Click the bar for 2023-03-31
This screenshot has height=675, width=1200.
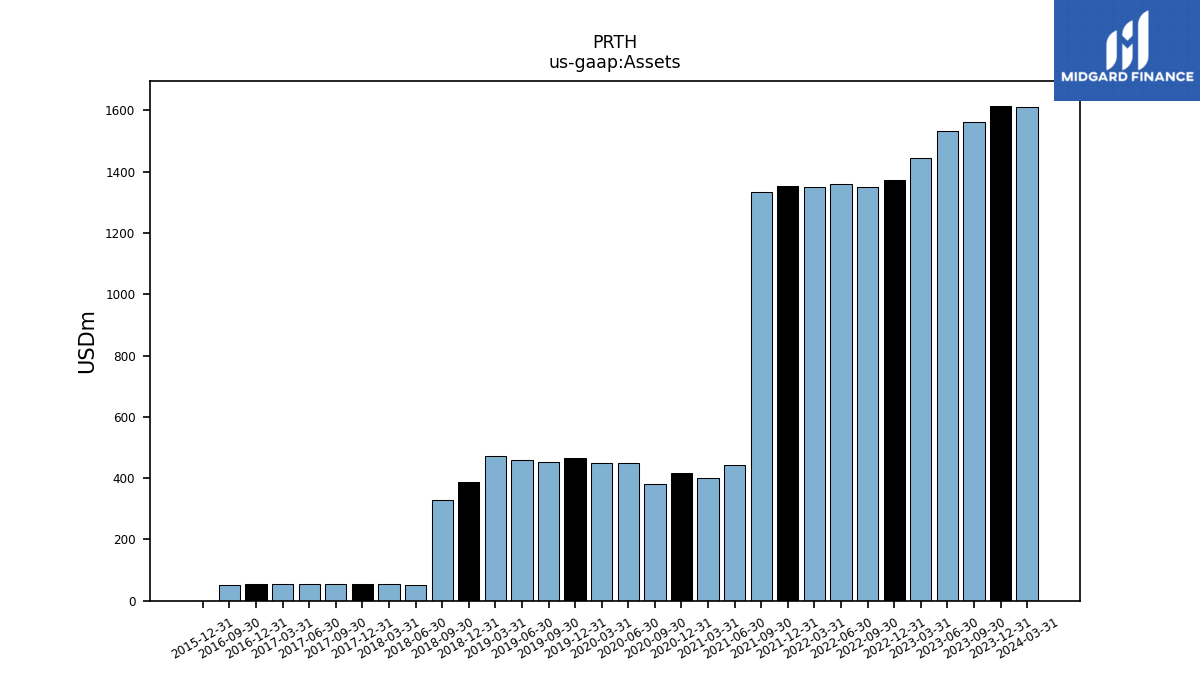tap(921, 379)
